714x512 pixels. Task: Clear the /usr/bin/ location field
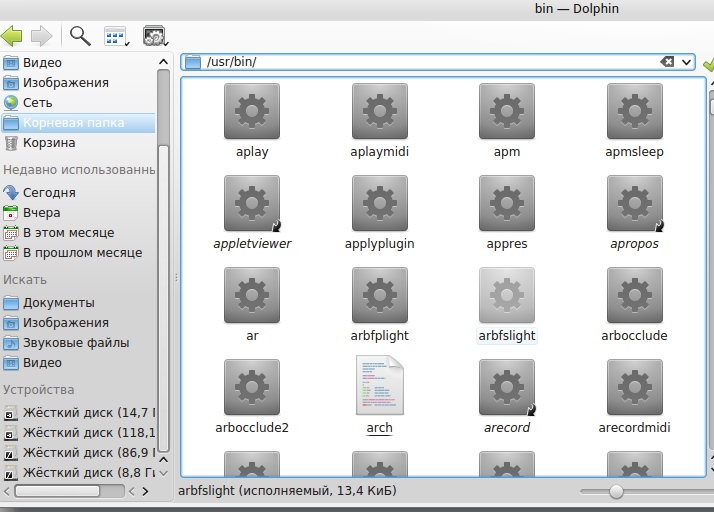(x=667, y=62)
